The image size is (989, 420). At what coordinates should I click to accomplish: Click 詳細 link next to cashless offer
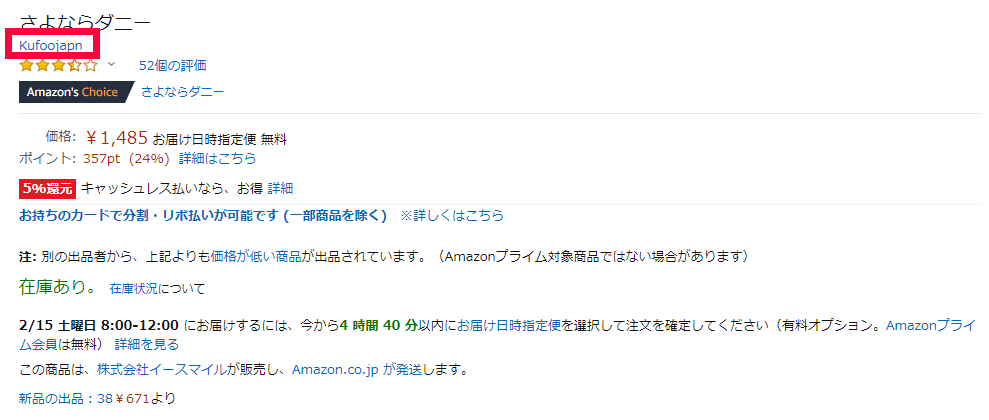click(x=281, y=188)
